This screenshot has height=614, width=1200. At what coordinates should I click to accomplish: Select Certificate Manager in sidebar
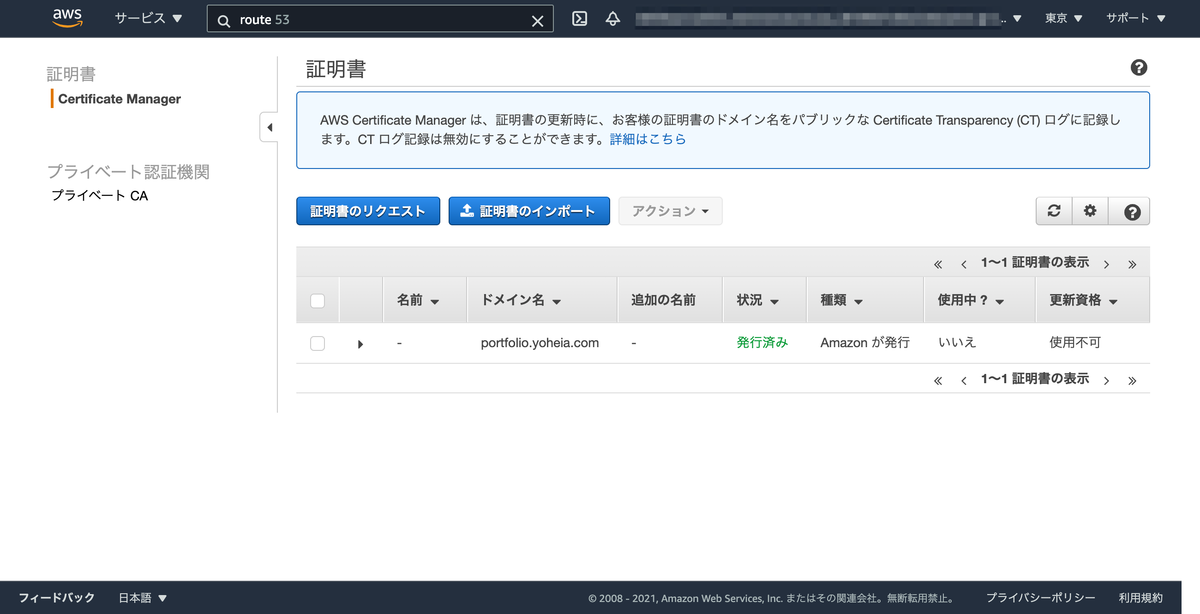click(x=119, y=99)
